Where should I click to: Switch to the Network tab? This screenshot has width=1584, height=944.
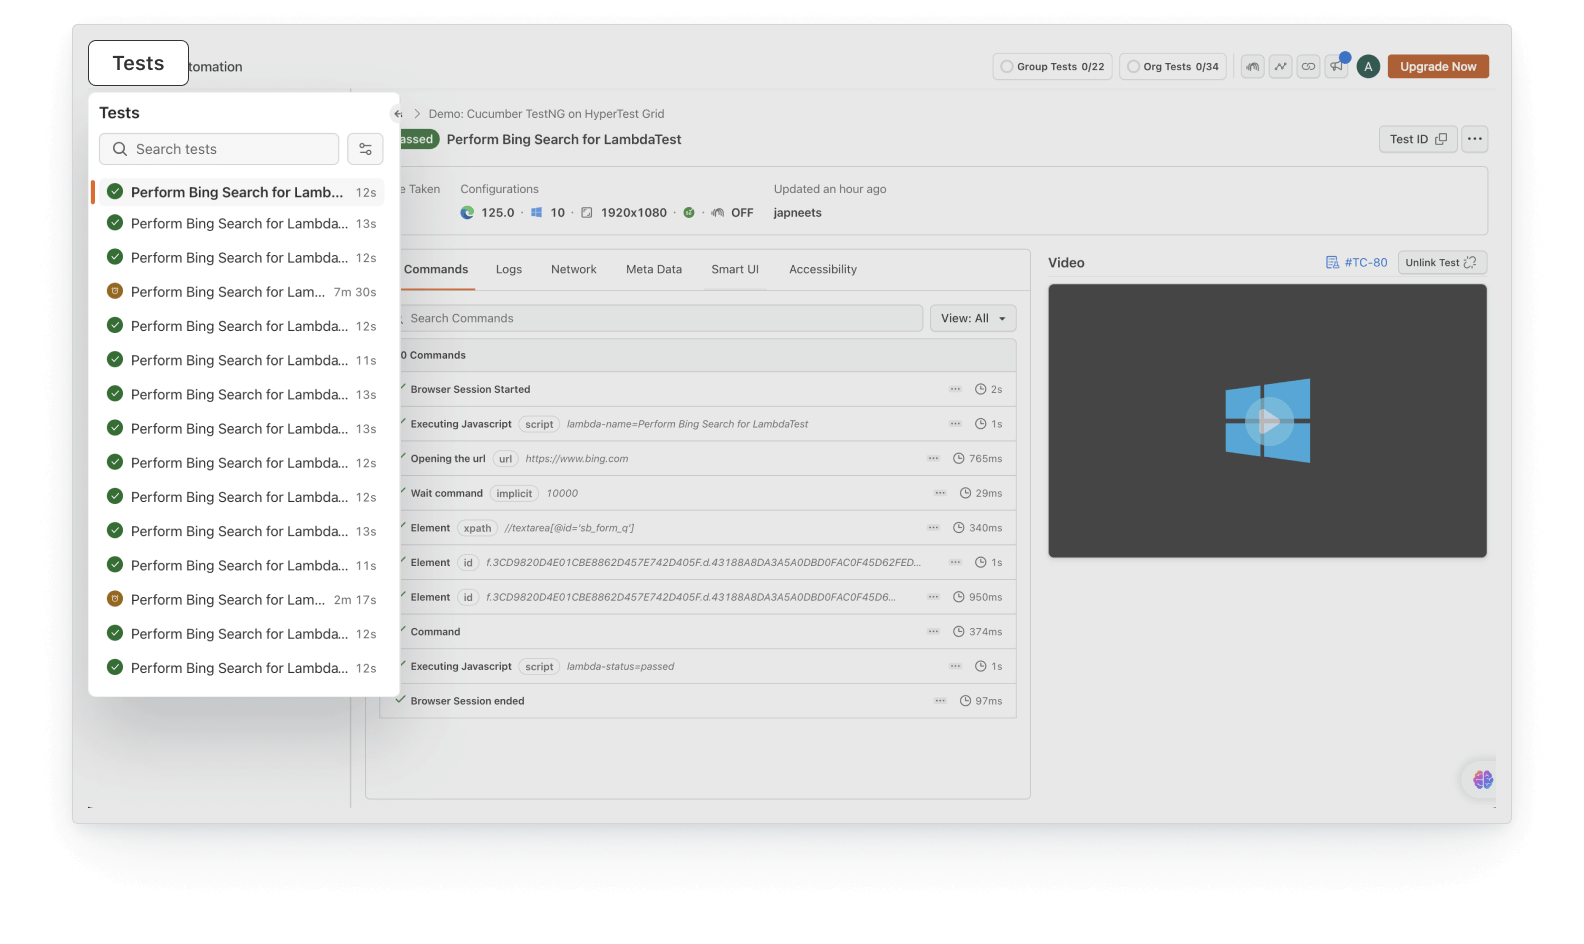click(573, 269)
